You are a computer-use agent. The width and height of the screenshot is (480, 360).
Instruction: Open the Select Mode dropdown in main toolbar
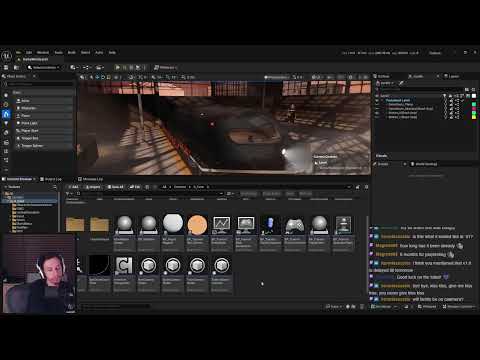point(44,67)
